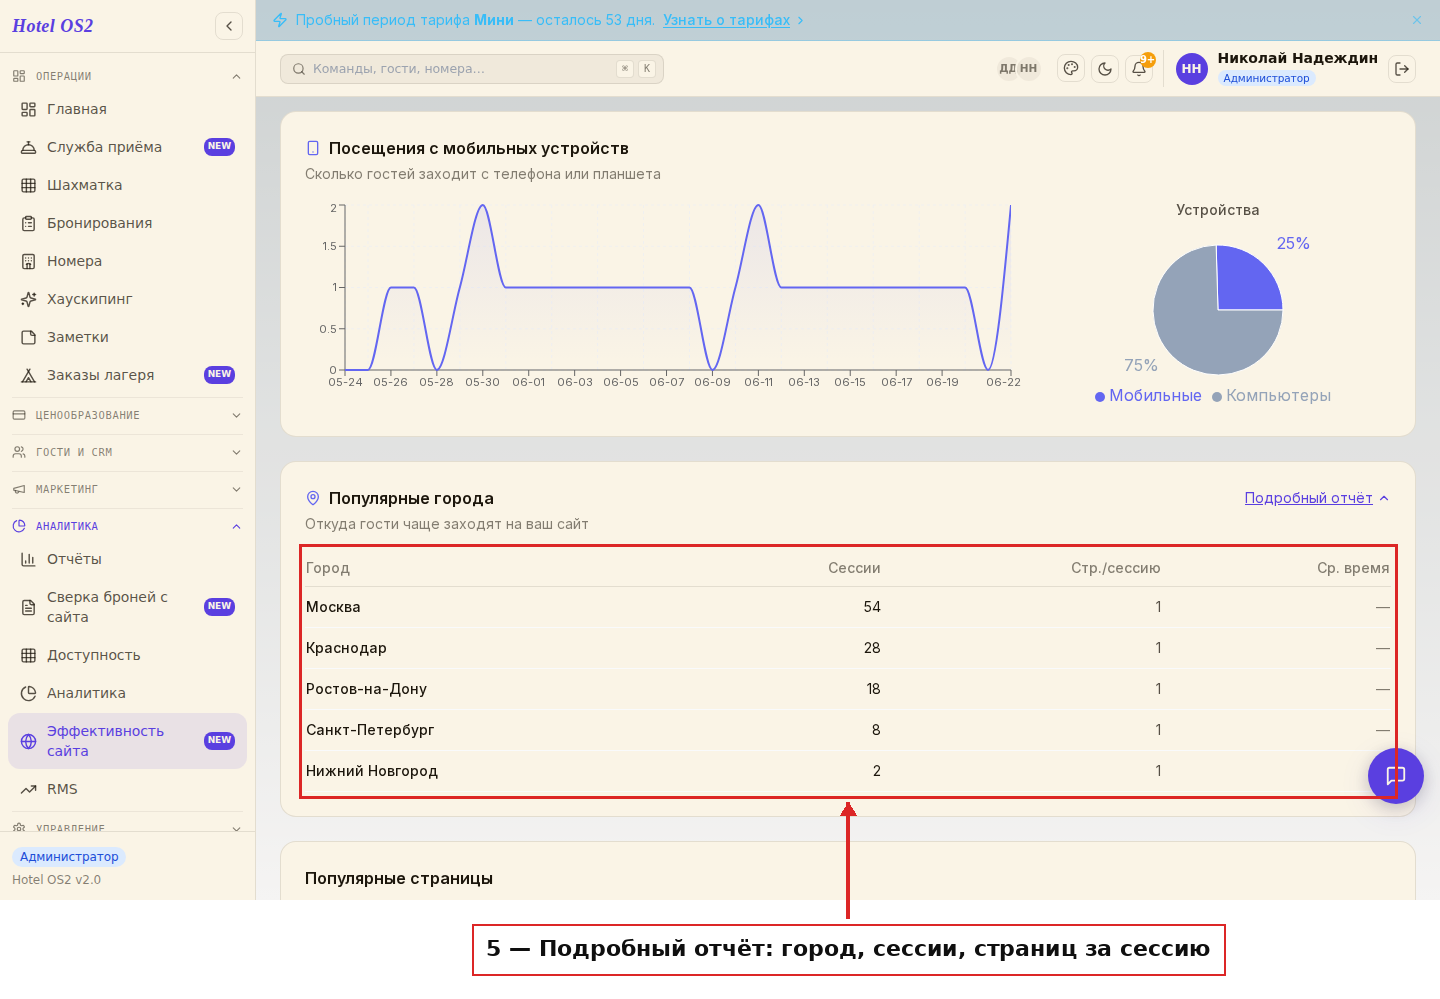Open the theme palette icon
This screenshot has width=1440, height=999.
point(1071,69)
